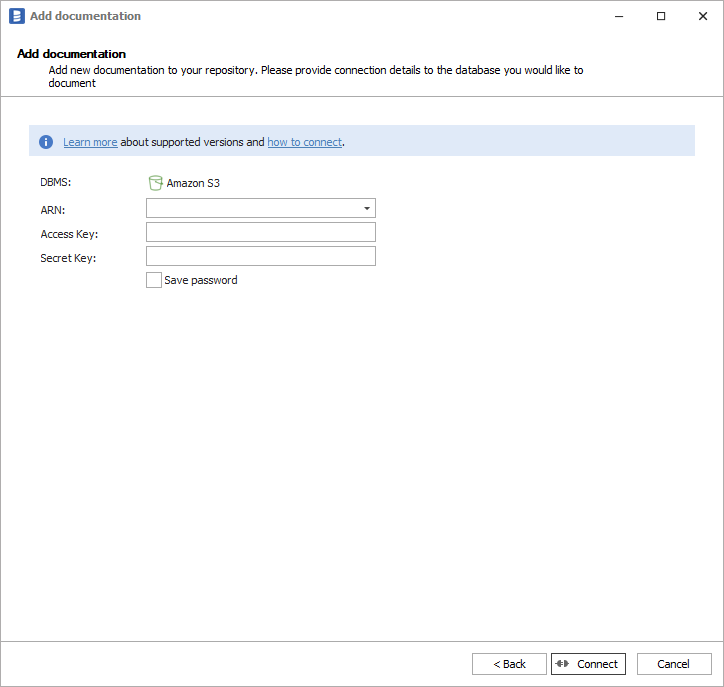Click the plug icon on Connect button
Screen dimensions: 724x687
click(562, 664)
